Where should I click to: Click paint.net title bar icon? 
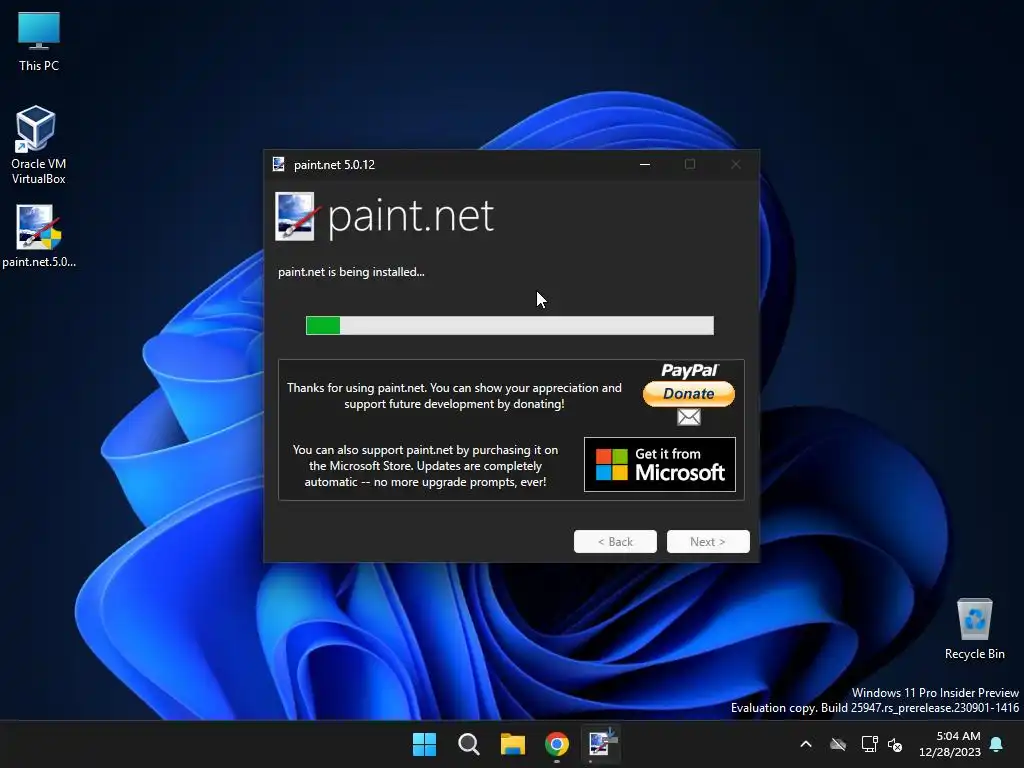pyautogui.click(x=279, y=165)
